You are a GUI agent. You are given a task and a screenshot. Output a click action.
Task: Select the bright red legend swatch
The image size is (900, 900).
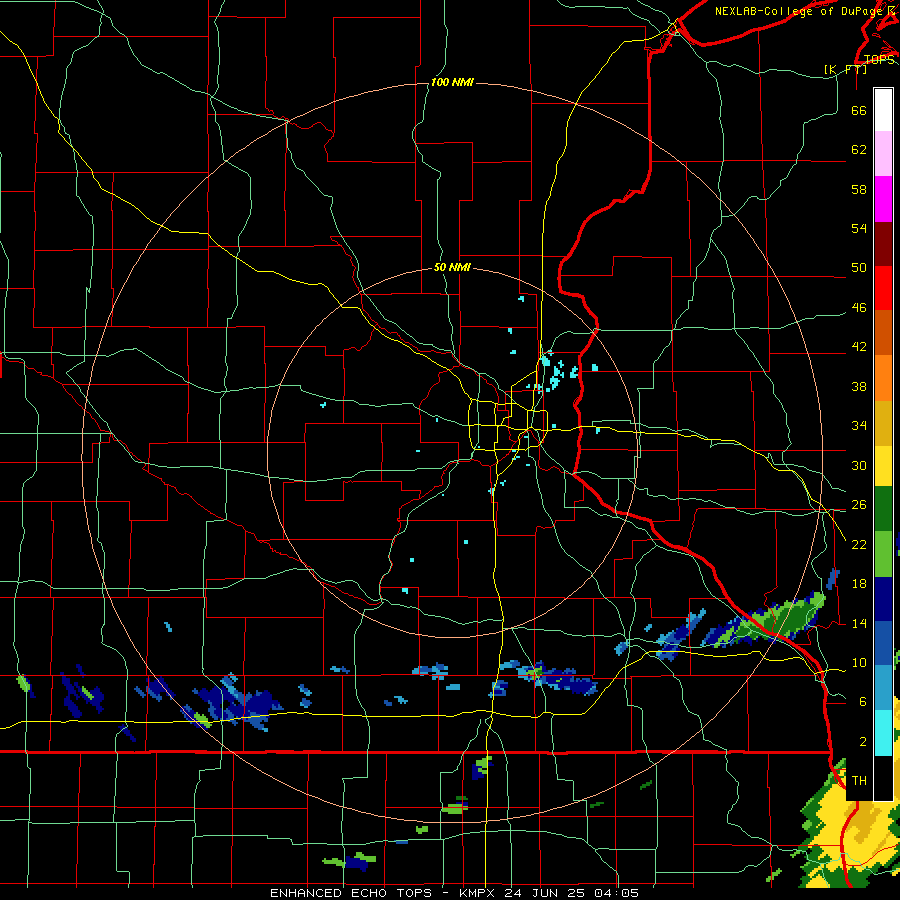pyautogui.click(x=883, y=288)
